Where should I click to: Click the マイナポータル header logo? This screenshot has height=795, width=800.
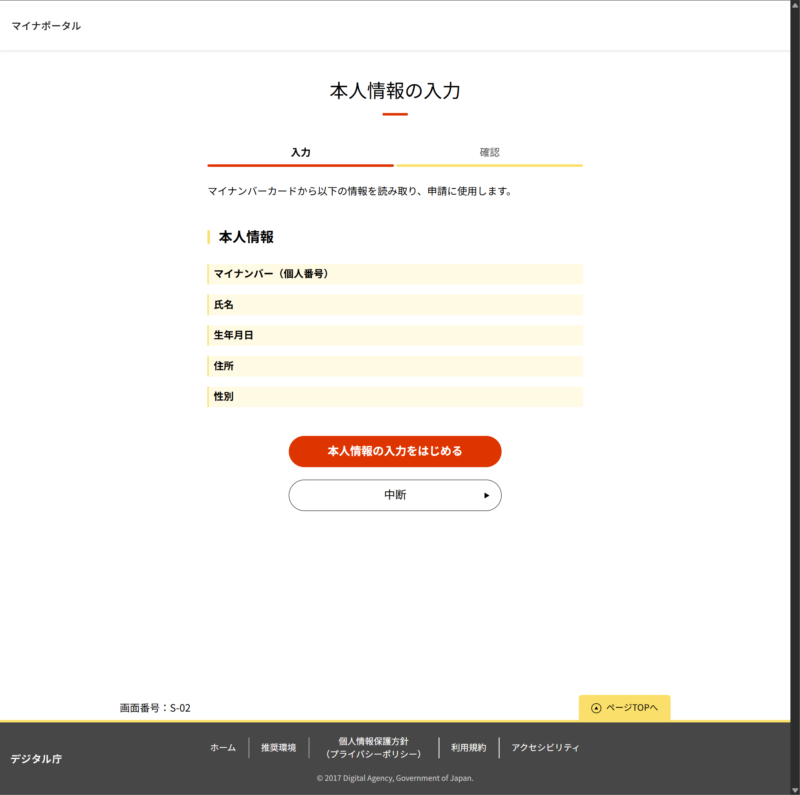46,26
